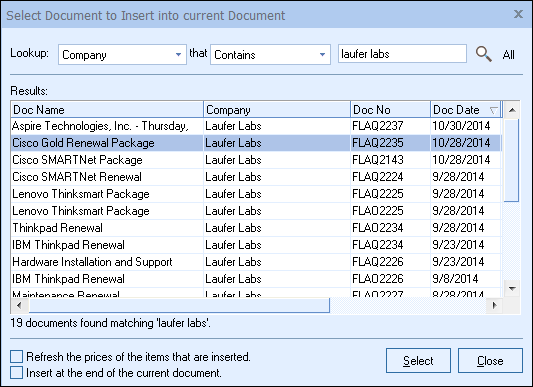Open the Contains condition dropdown
This screenshot has width=533, height=387.
(322, 54)
